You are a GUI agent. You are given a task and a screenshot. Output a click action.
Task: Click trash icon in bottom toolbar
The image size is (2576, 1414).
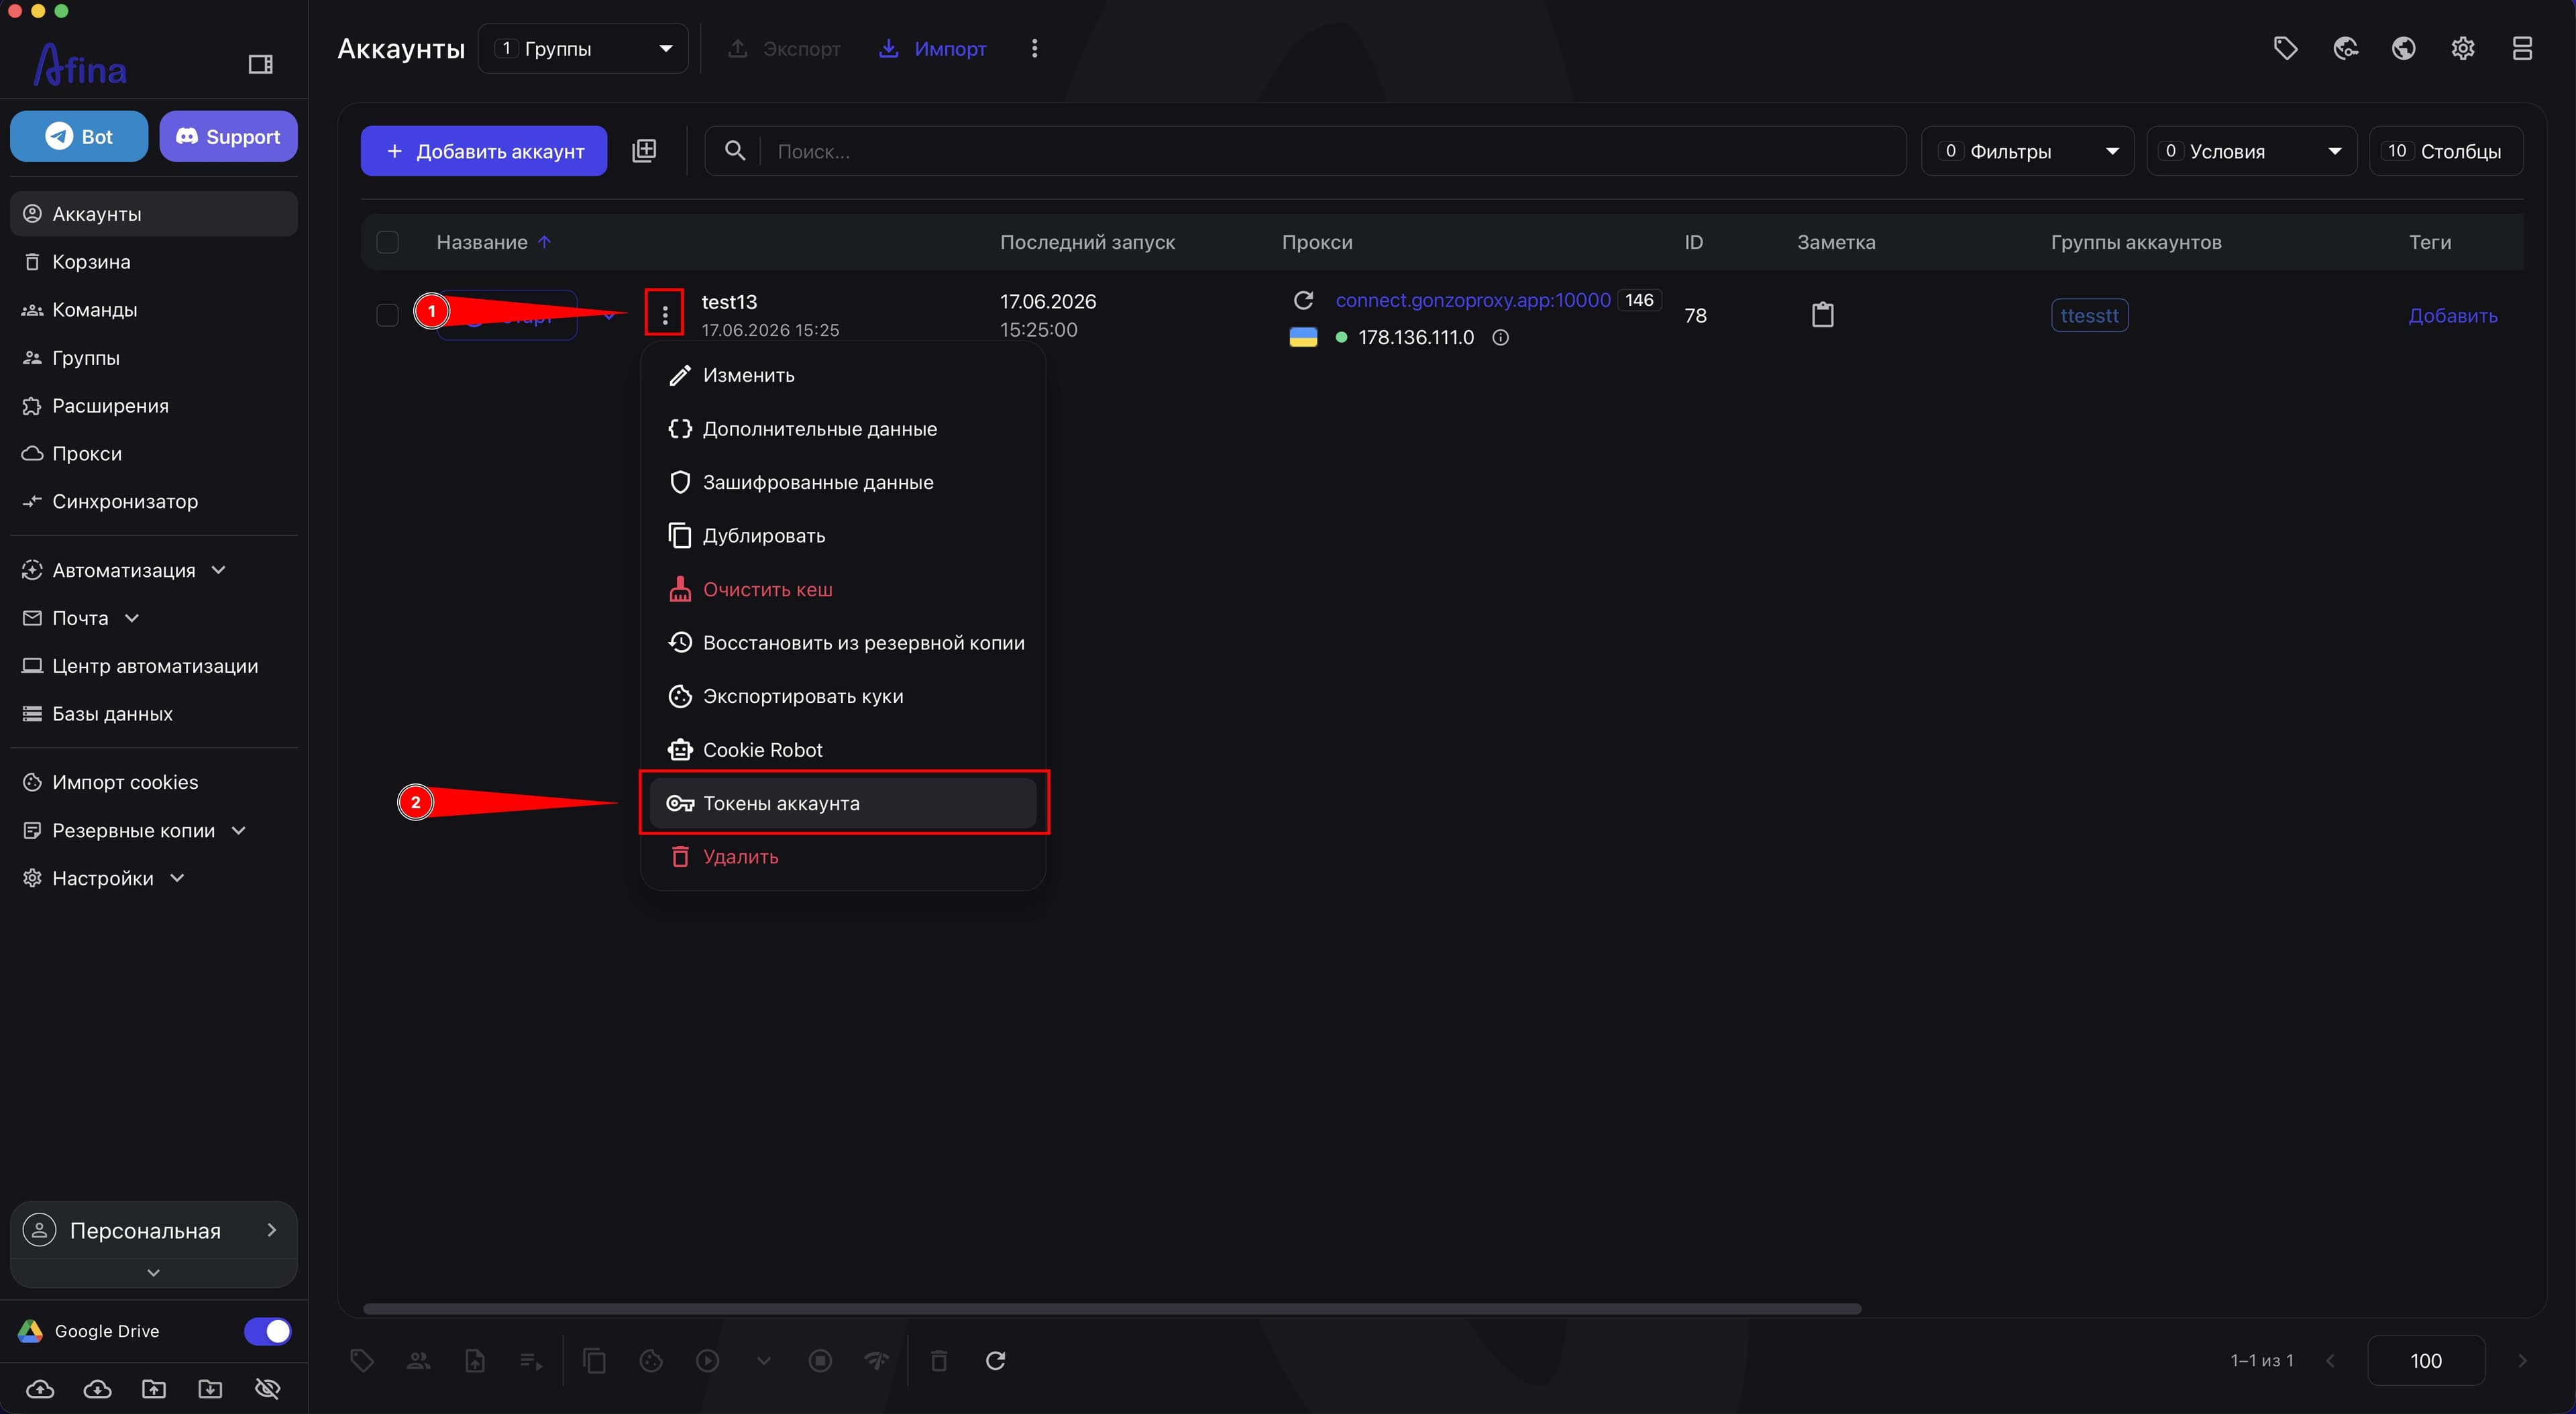[938, 1361]
